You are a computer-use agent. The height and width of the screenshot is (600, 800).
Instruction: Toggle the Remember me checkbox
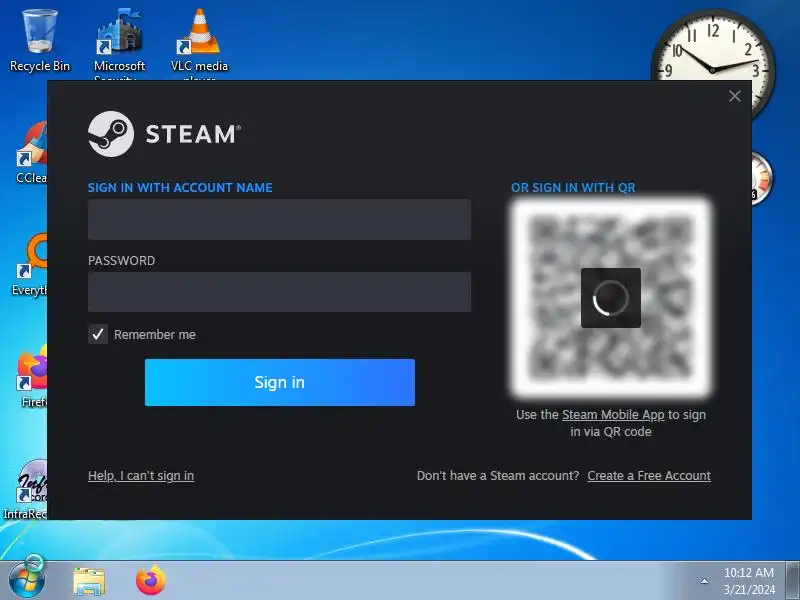(x=97, y=334)
